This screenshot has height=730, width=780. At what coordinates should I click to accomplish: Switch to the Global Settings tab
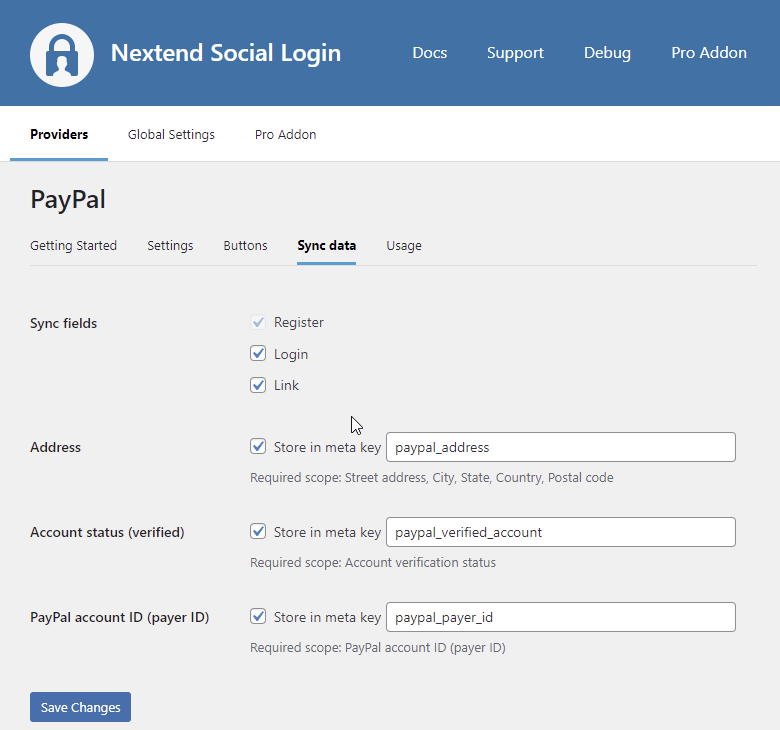point(171,134)
